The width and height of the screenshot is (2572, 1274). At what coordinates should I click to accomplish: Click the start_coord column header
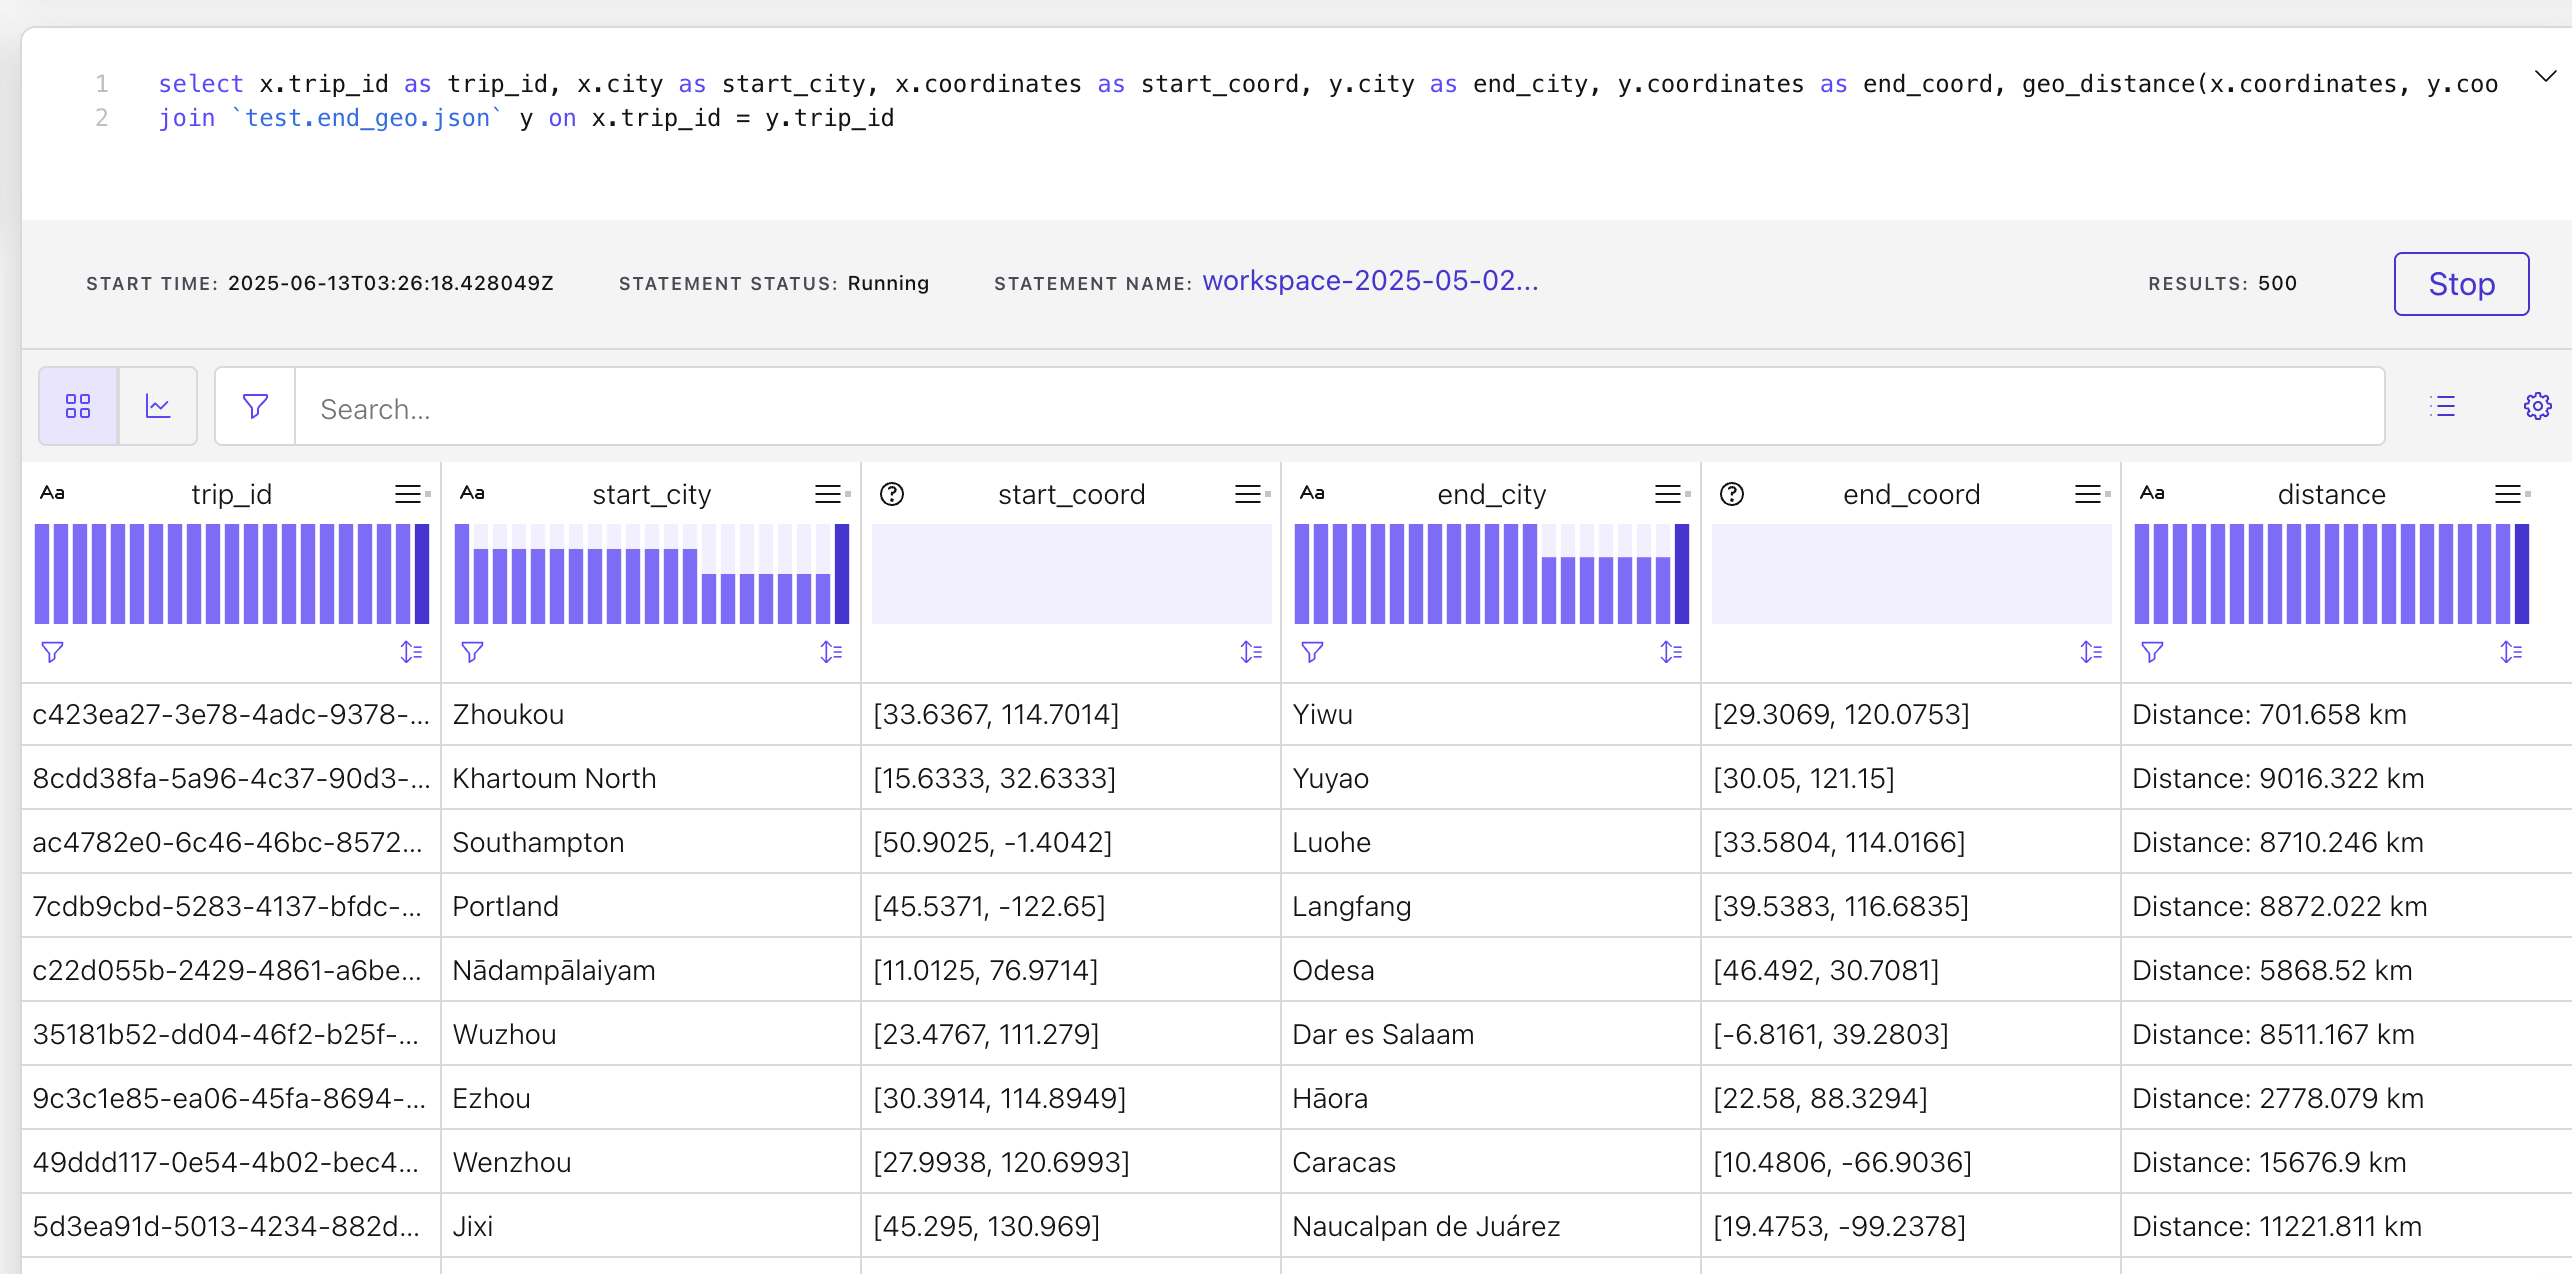(x=1071, y=494)
